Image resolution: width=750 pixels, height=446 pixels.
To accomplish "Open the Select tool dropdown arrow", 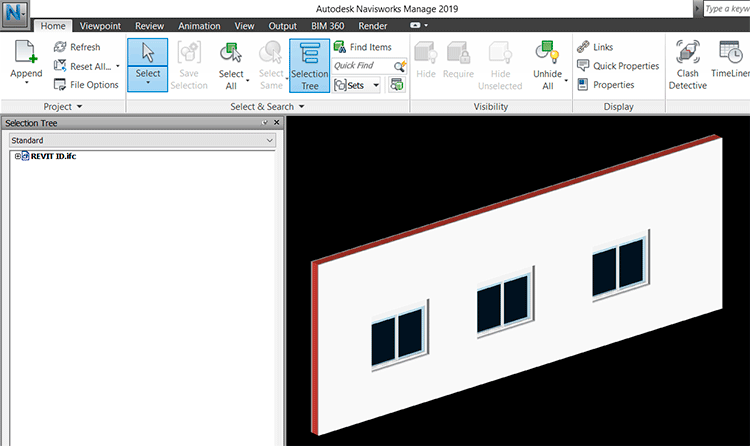I will click(x=148, y=83).
